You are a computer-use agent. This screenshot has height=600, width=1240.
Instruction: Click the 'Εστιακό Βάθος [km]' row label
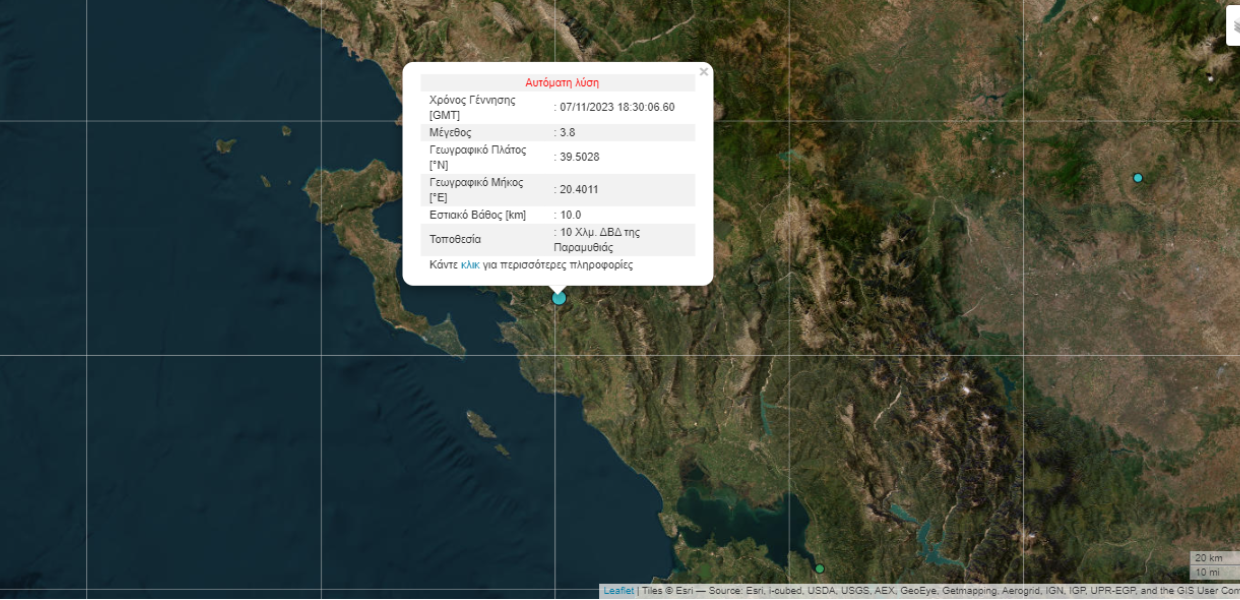tap(477, 215)
